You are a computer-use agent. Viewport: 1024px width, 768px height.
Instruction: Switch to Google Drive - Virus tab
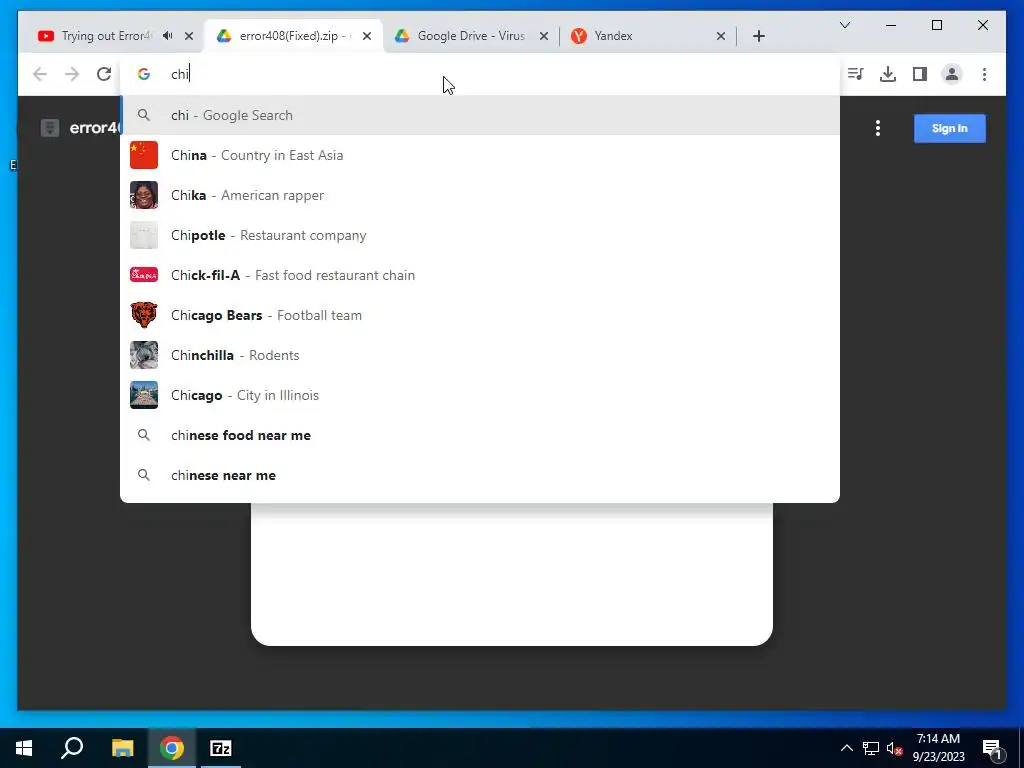[472, 36]
